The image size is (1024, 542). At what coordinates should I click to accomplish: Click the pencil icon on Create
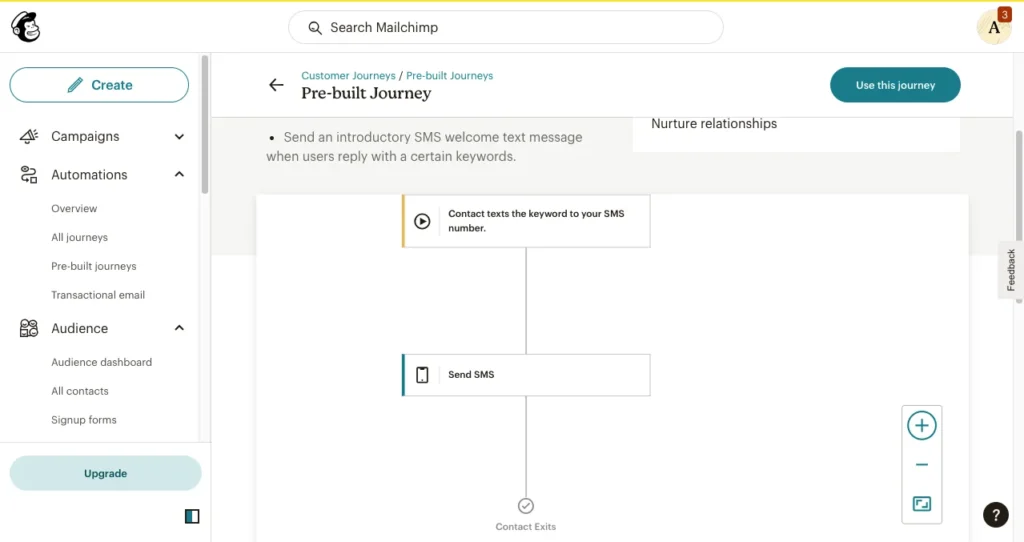click(x=75, y=85)
